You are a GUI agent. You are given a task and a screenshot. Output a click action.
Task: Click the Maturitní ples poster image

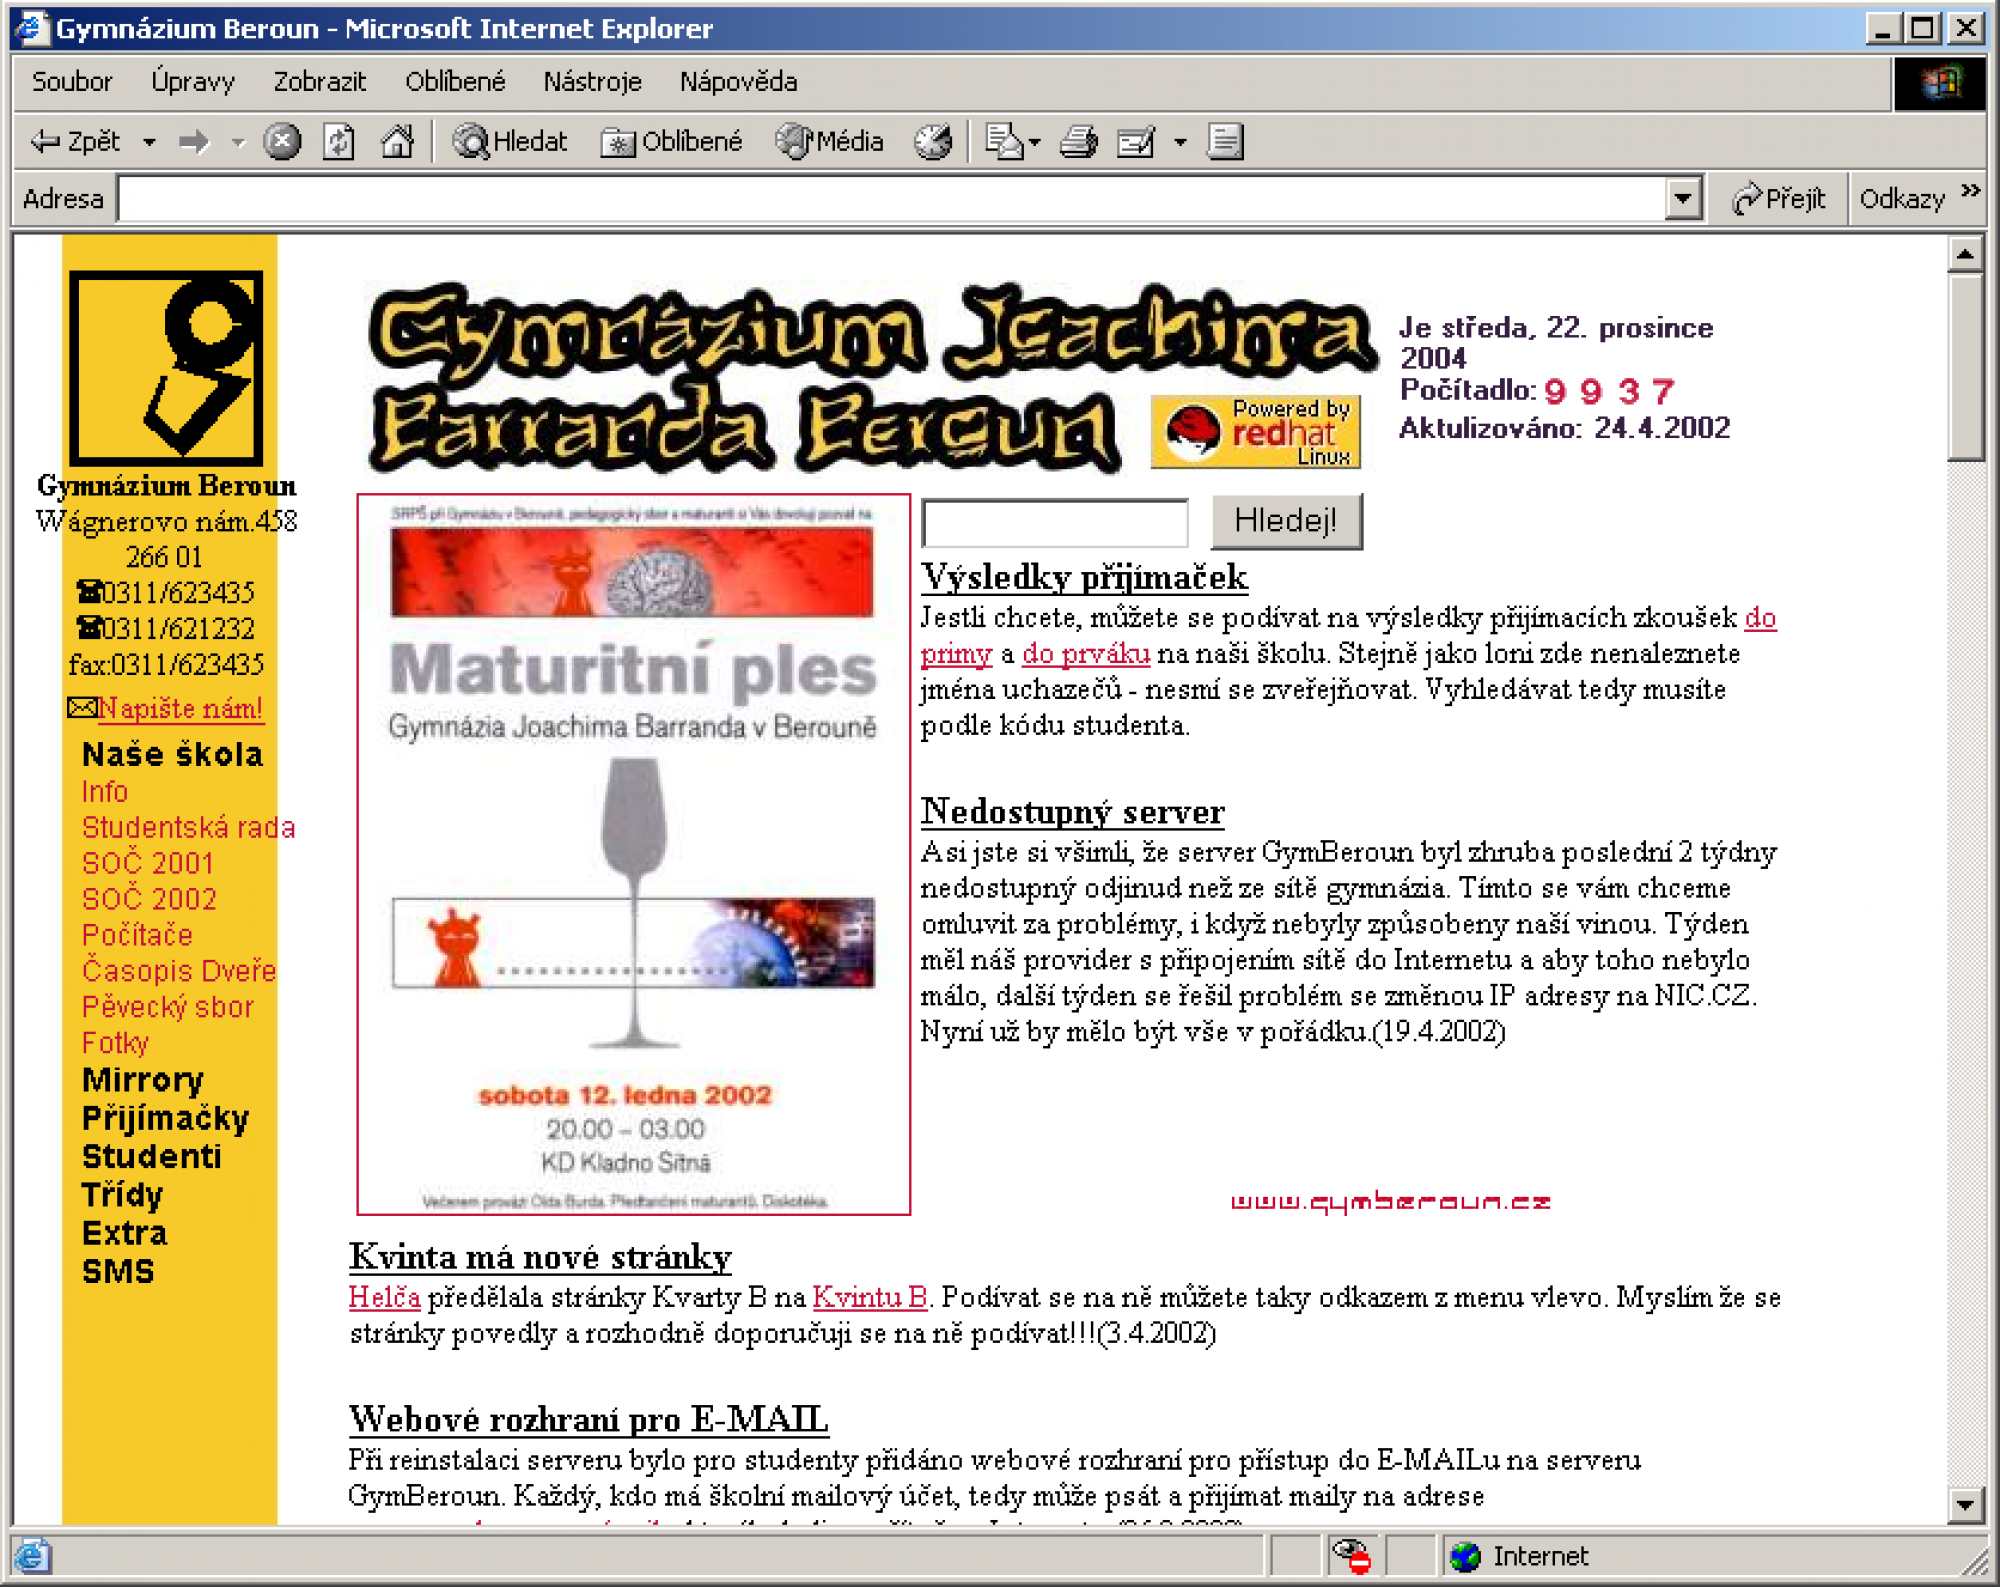point(633,854)
